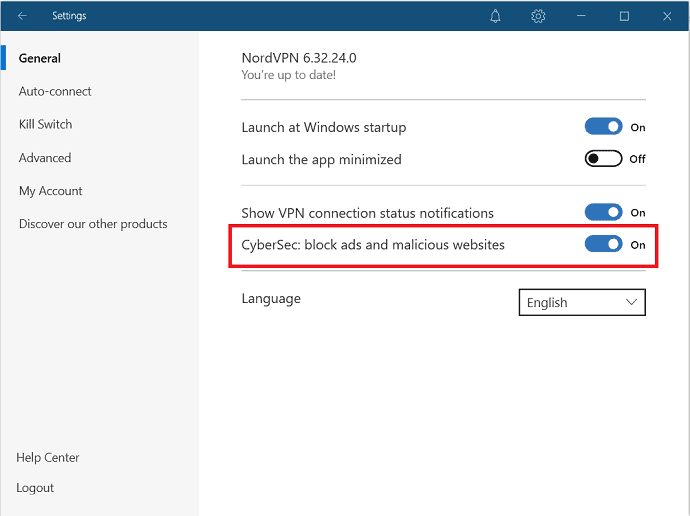Maximize the NordVPN window

pyautogui.click(x=624, y=16)
